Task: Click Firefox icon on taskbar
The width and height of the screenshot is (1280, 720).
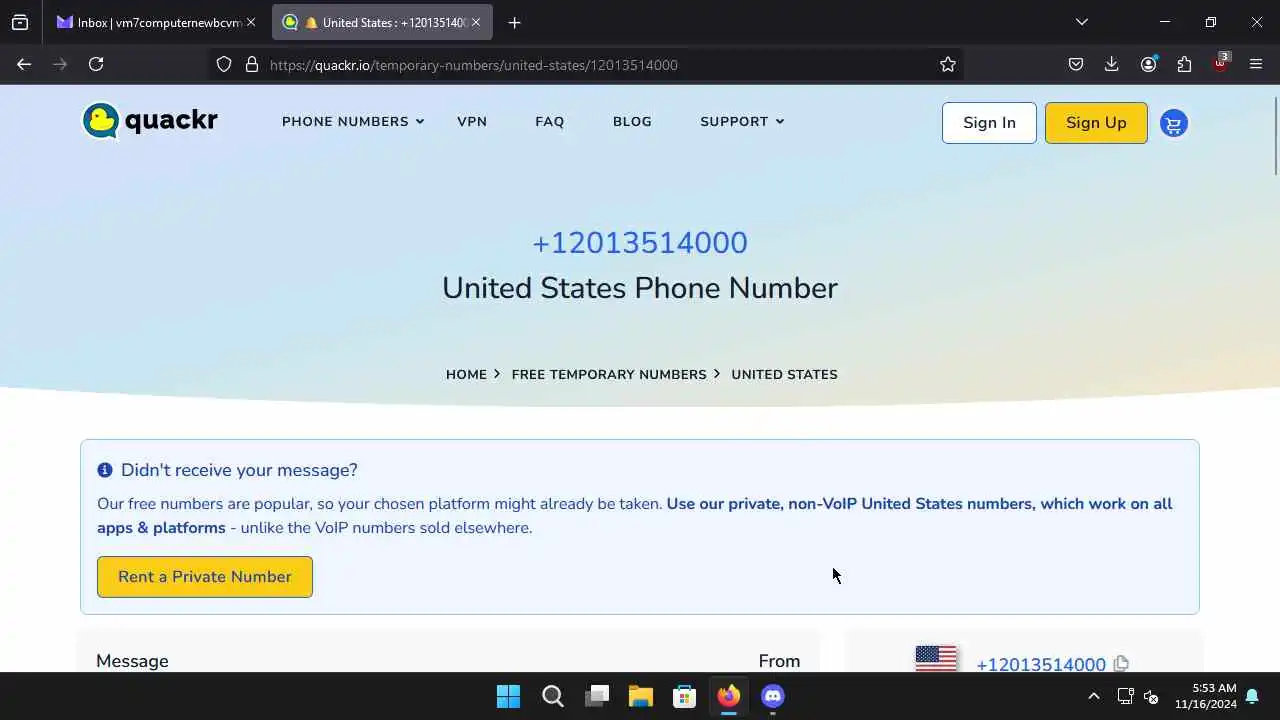Action: point(729,696)
